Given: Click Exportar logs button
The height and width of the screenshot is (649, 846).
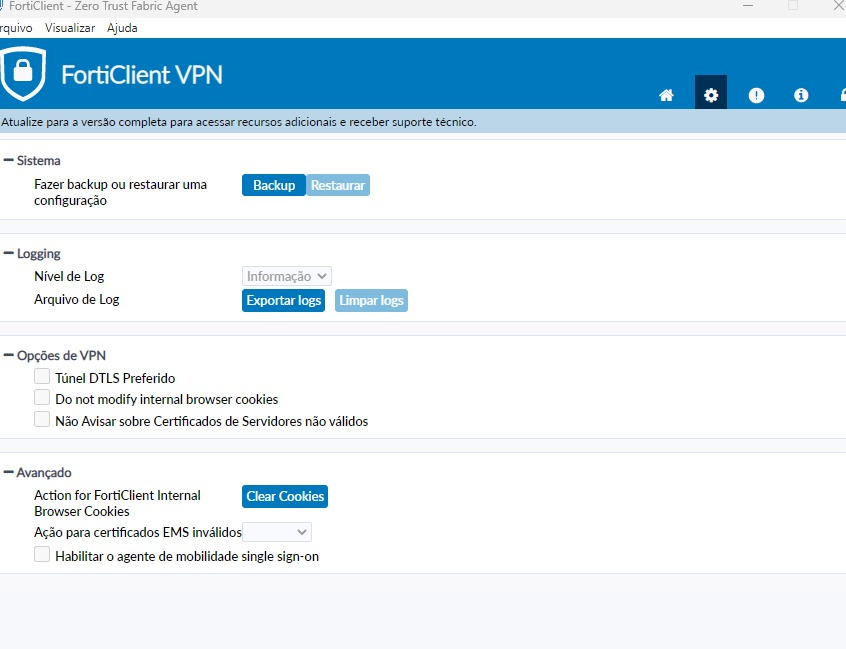Looking at the screenshot, I should tap(283, 300).
